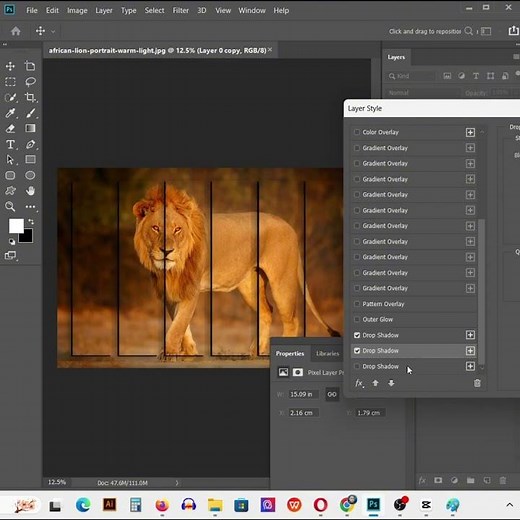Select the Zoom tool

coord(10,207)
